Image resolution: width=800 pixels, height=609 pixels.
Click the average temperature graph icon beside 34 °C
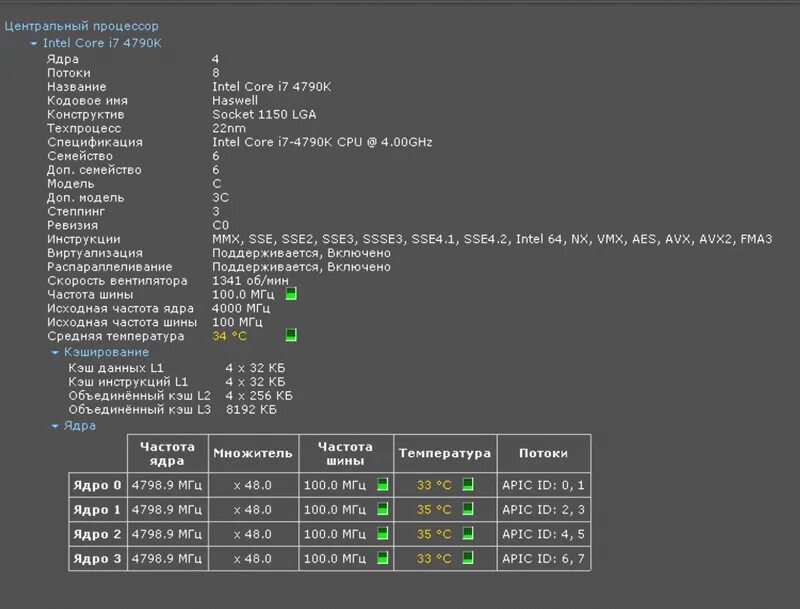click(291, 335)
